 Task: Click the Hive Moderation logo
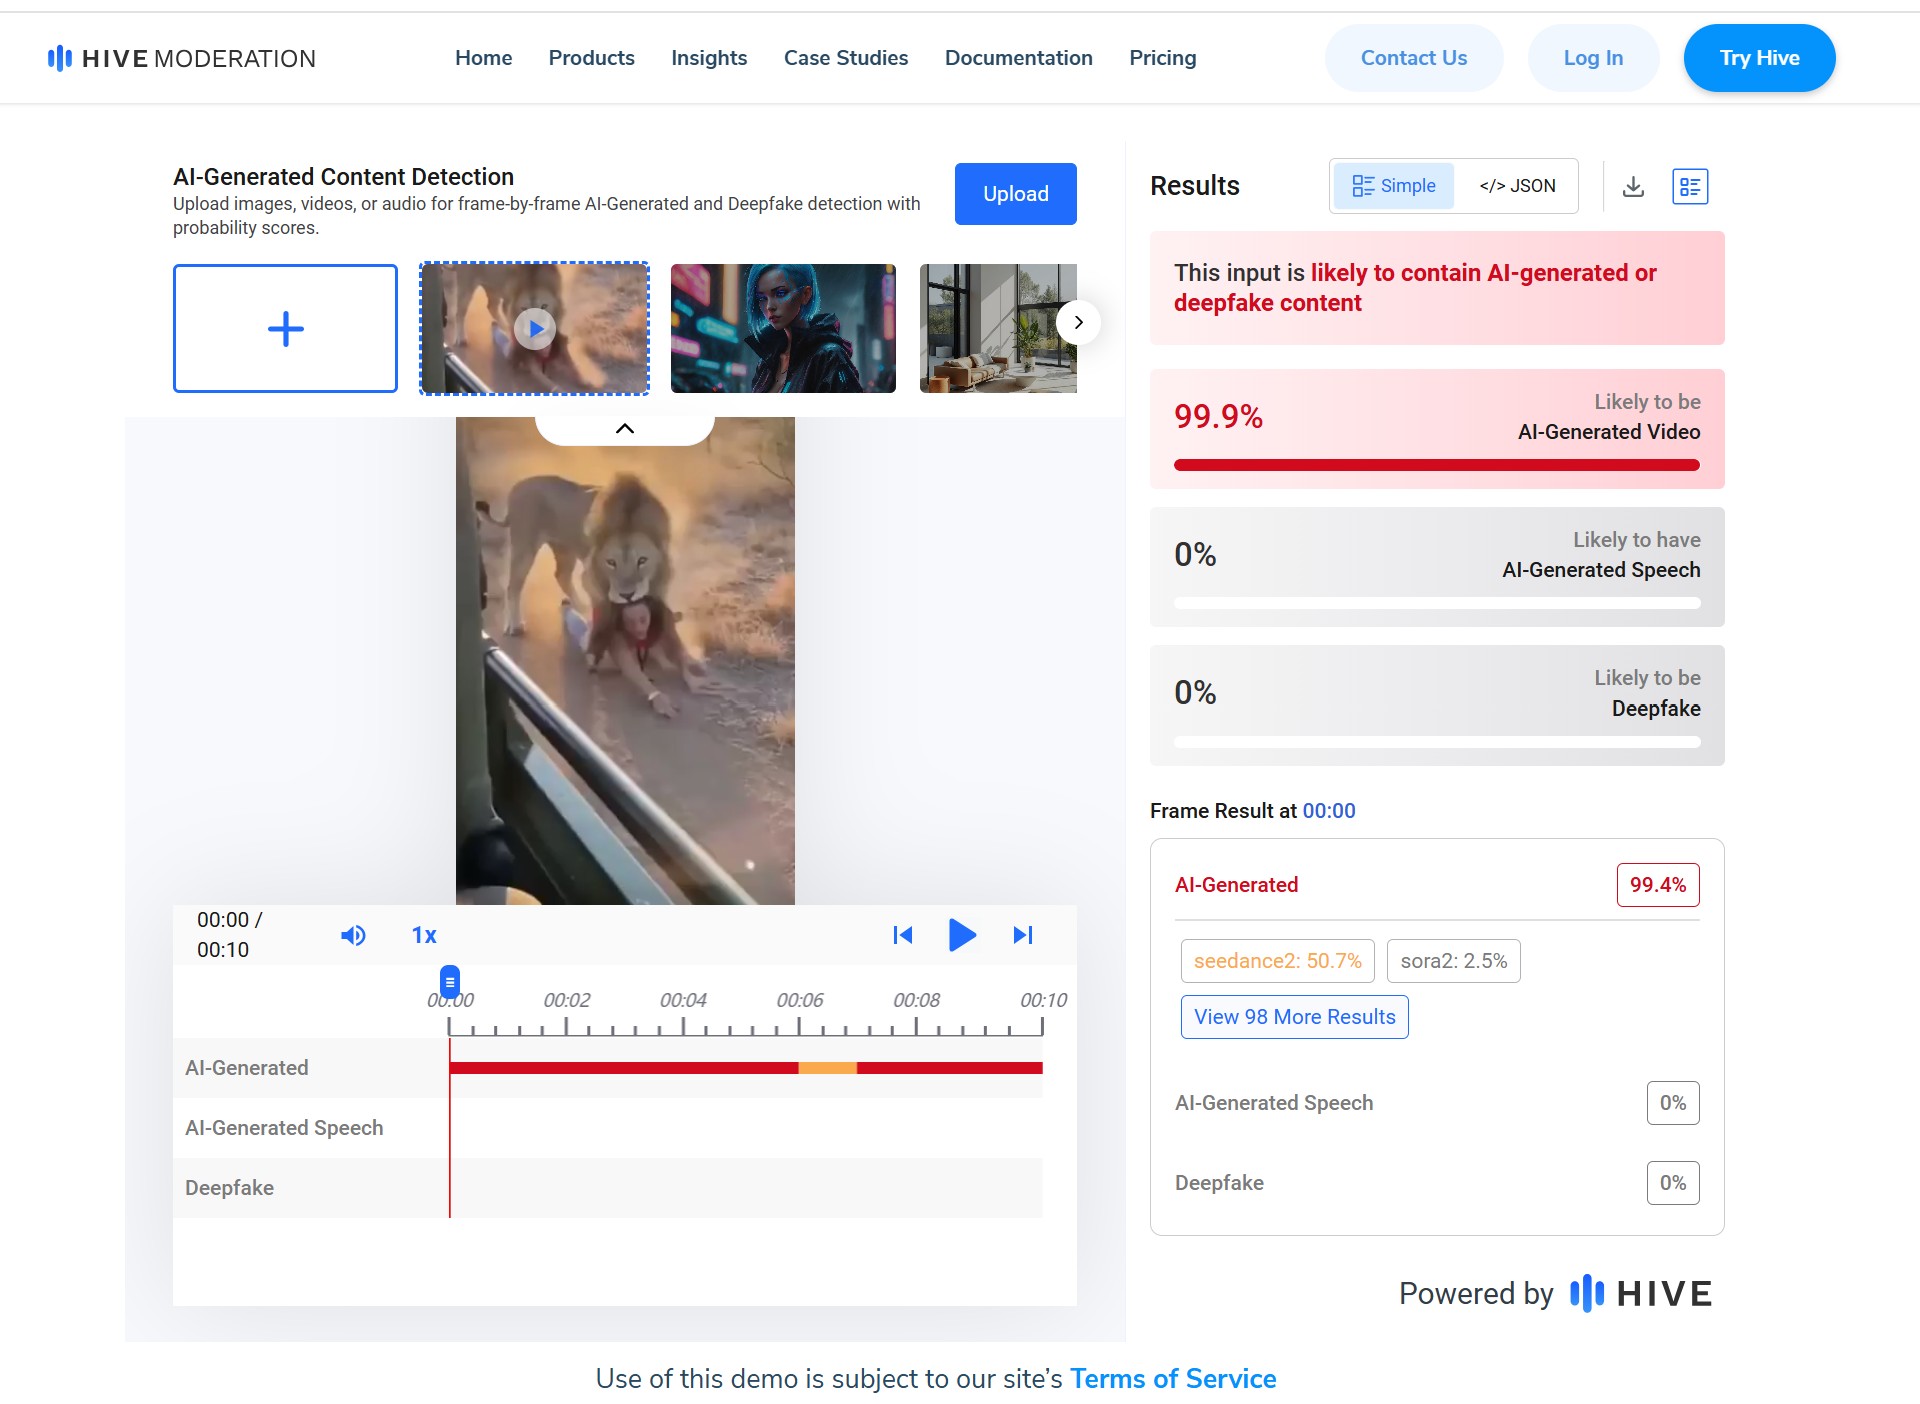click(181, 58)
